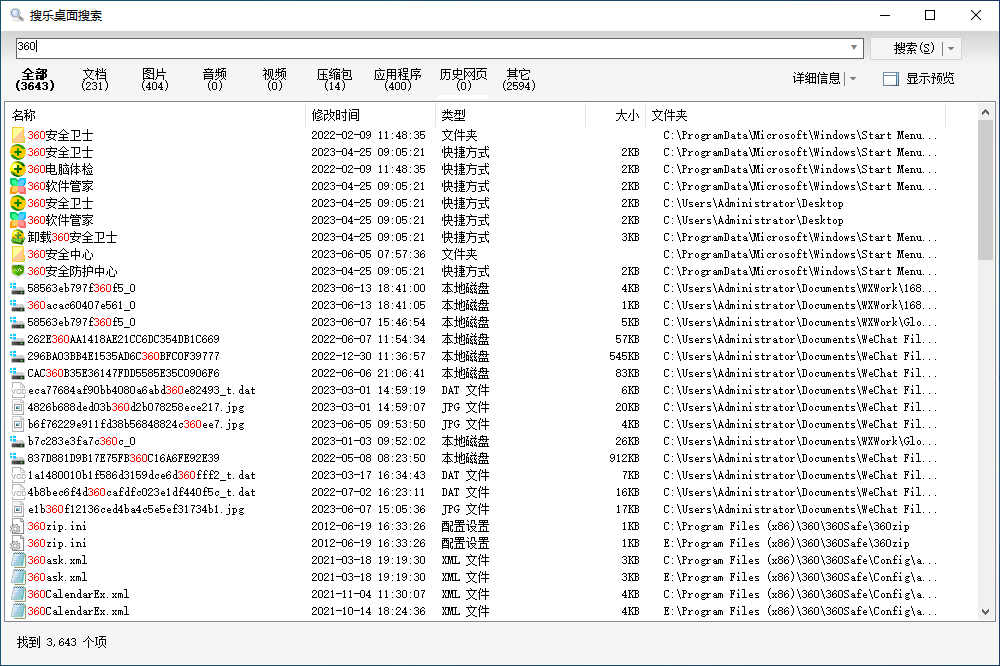The image size is (1000, 666).
Task: Select the 压缩包 category tab
Action: 334,79
